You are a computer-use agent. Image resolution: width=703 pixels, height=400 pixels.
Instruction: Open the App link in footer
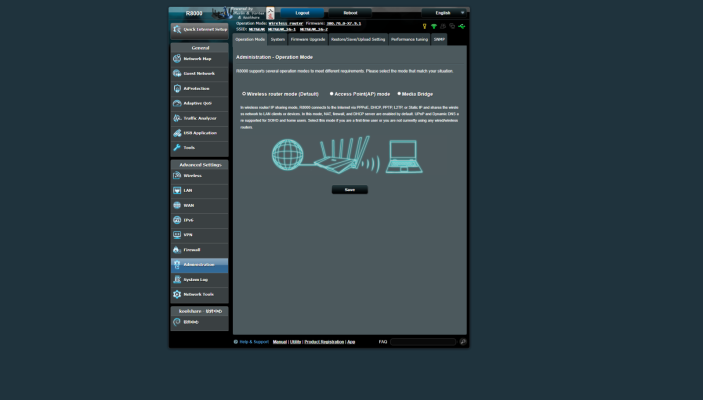coord(351,342)
